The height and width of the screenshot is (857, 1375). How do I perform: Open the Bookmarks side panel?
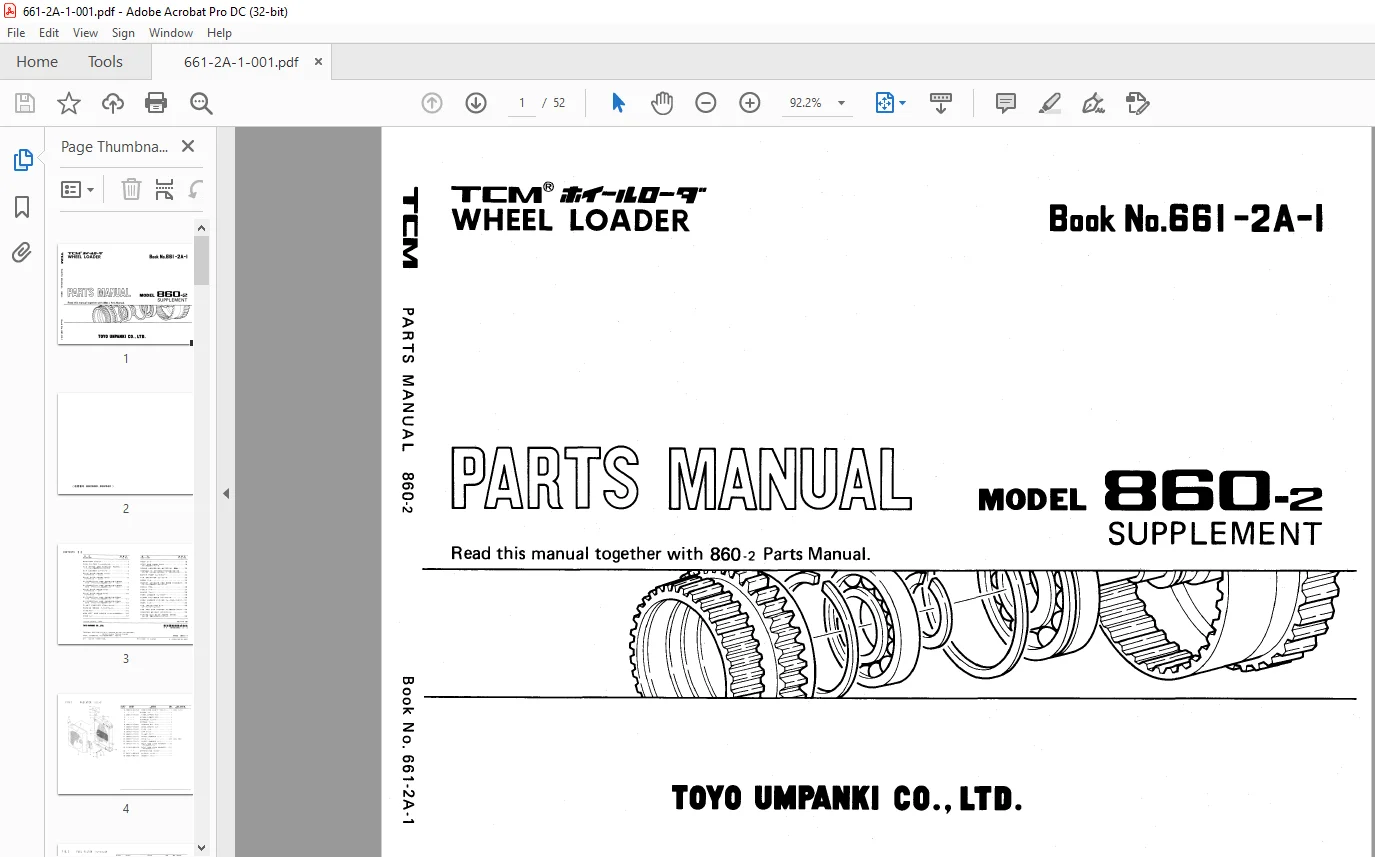pyautogui.click(x=22, y=207)
